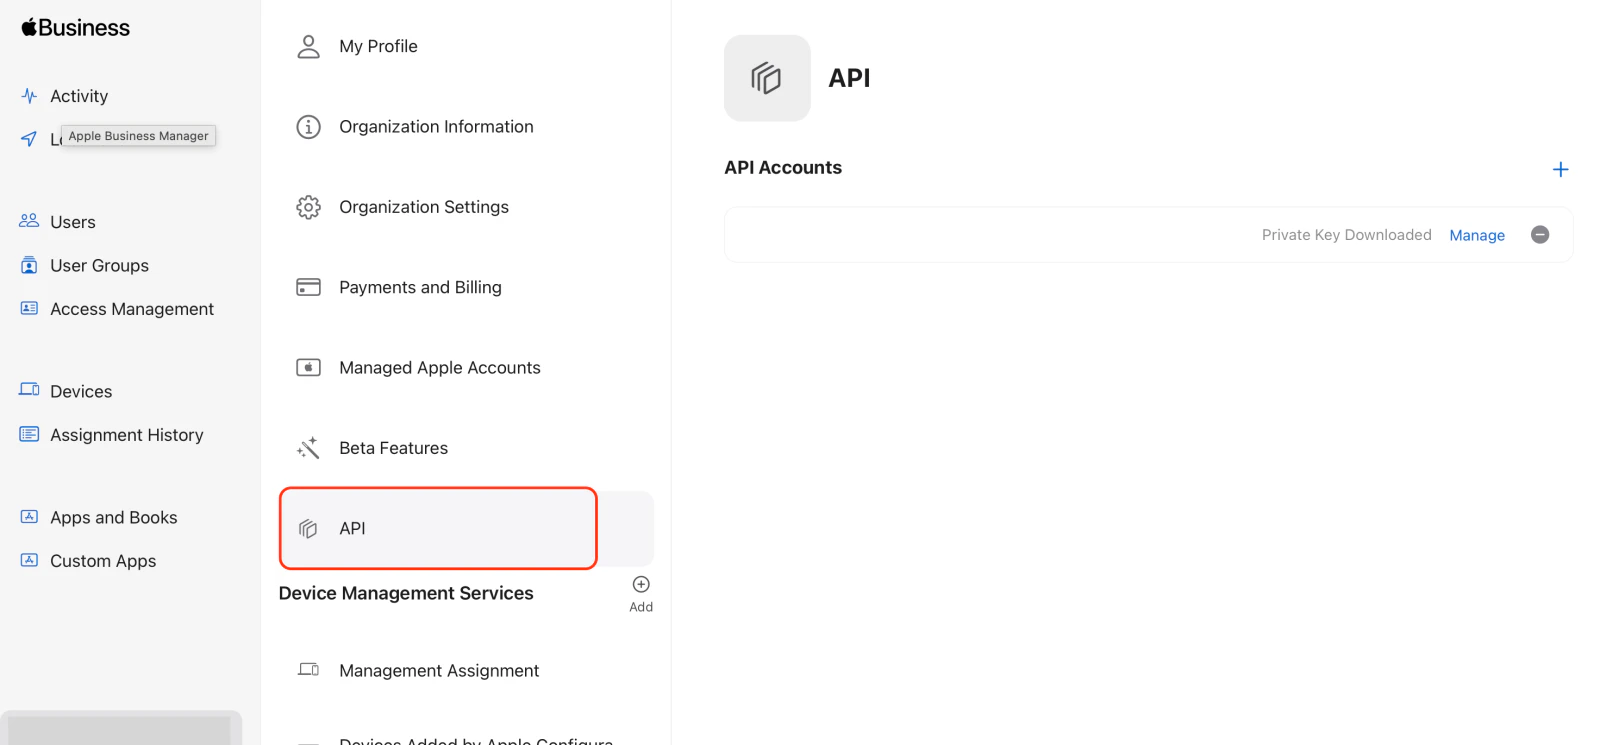Add a new API account with plus
Image resolution: width=1600 pixels, height=745 pixels.
[1560, 169]
